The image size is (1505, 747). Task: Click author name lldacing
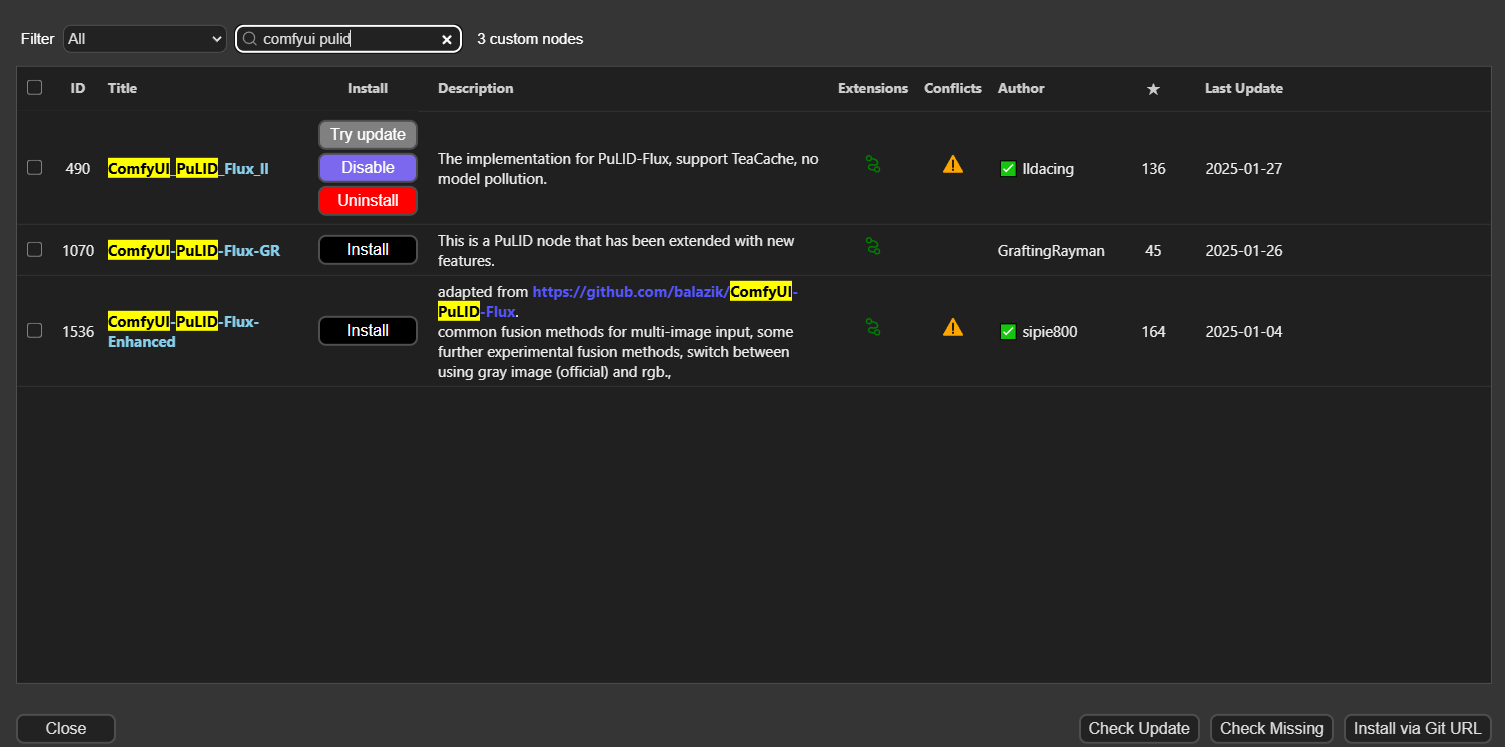(1048, 169)
